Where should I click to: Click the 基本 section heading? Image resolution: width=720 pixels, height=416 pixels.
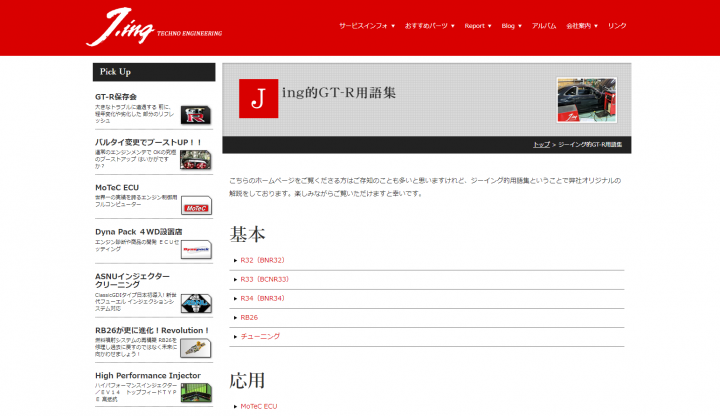click(248, 234)
